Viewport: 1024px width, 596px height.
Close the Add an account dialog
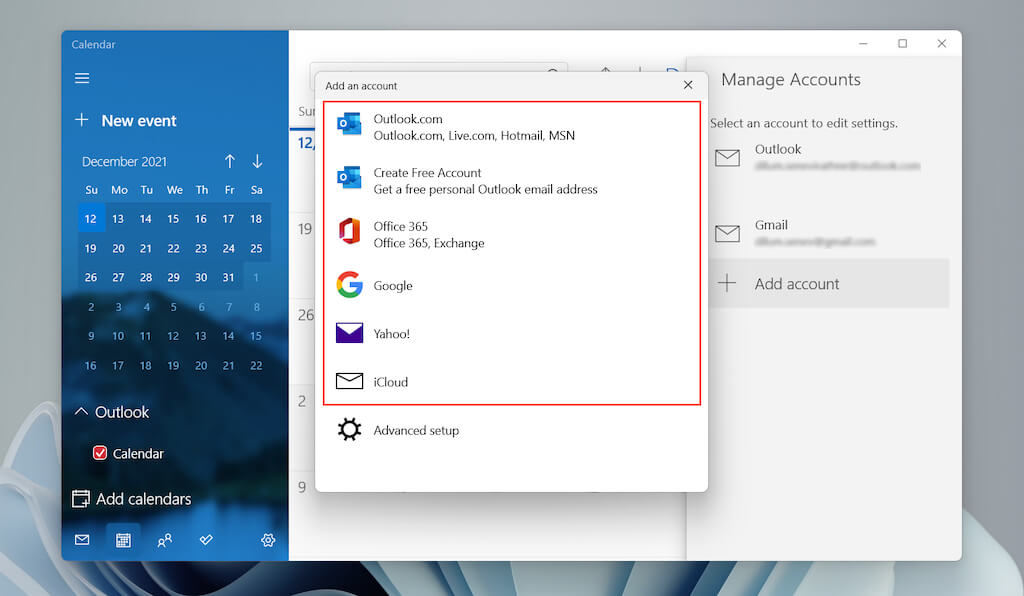pyautogui.click(x=688, y=85)
